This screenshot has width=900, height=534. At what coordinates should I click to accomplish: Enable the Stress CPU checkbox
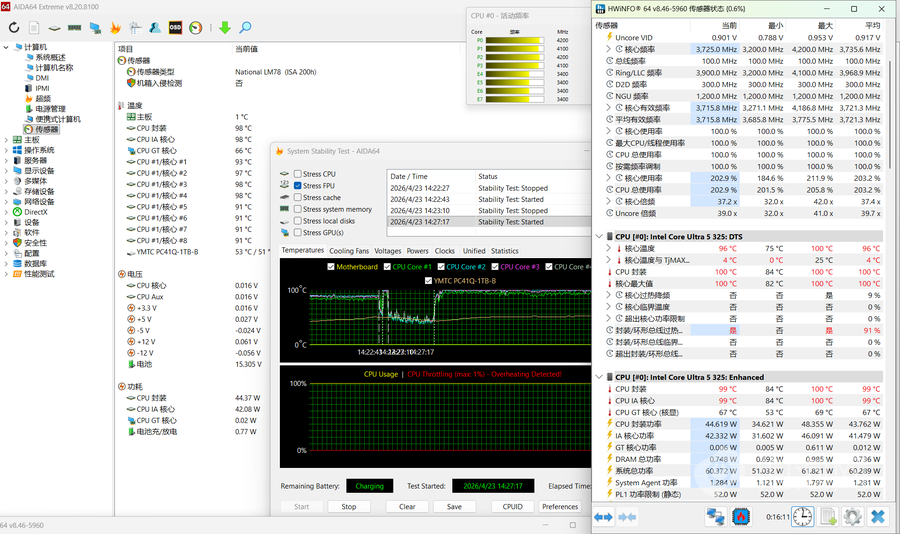[x=298, y=174]
